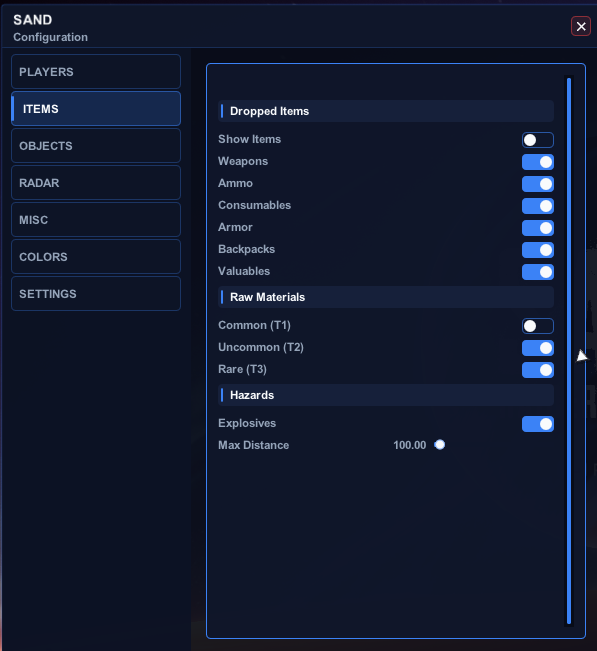The width and height of the screenshot is (597, 651).
Task: Turn off the Valuables toggle
Action: click(x=538, y=272)
